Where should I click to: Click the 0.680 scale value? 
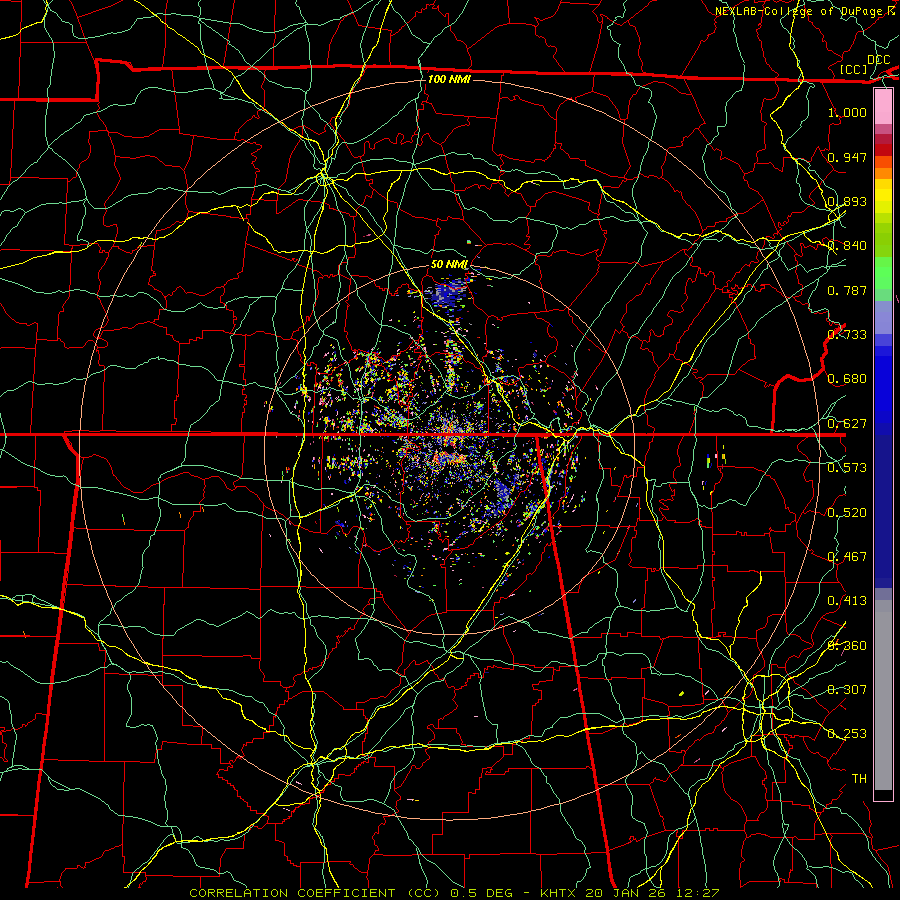(x=847, y=379)
